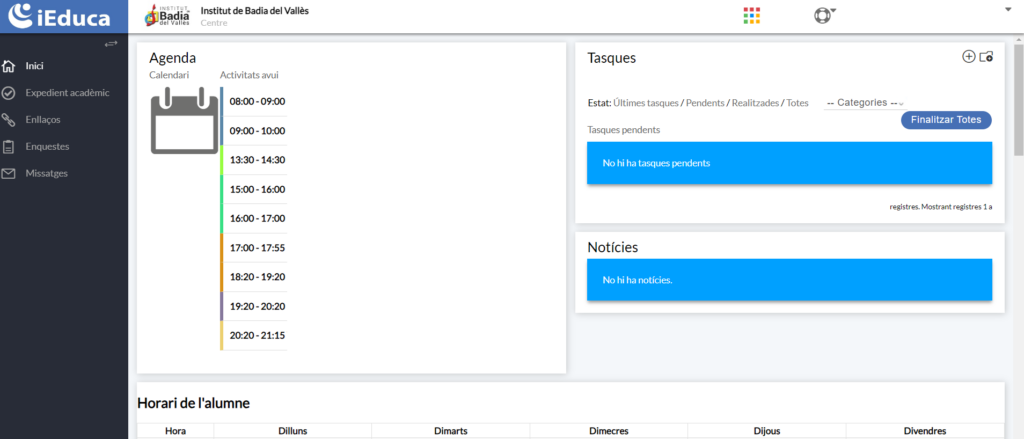Open the help lifebuoy icon
Screen dimensions: 1024x439
[822, 15]
